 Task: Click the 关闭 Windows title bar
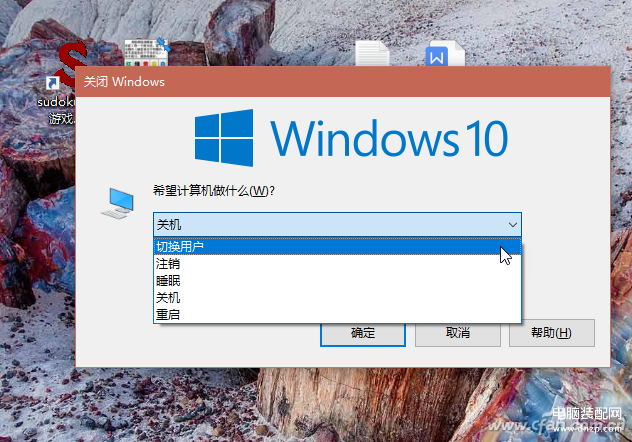tap(343, 82)
